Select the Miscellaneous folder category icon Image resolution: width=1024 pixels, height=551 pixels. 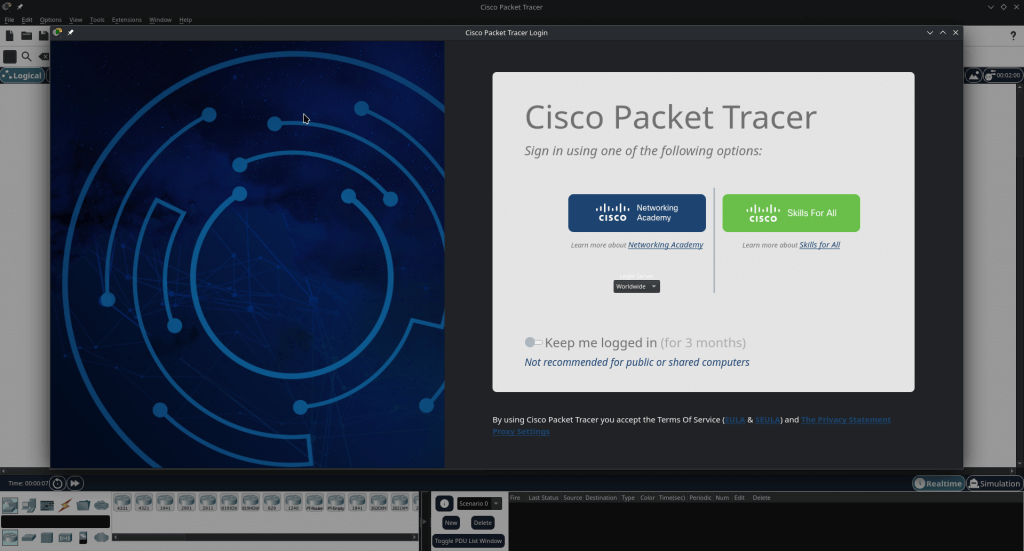pos(83,505)
